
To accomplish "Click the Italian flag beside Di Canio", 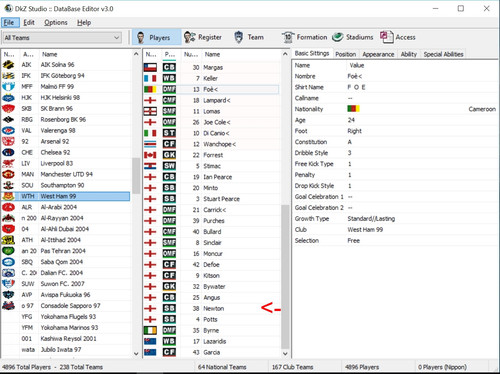I will click(150, 133).
